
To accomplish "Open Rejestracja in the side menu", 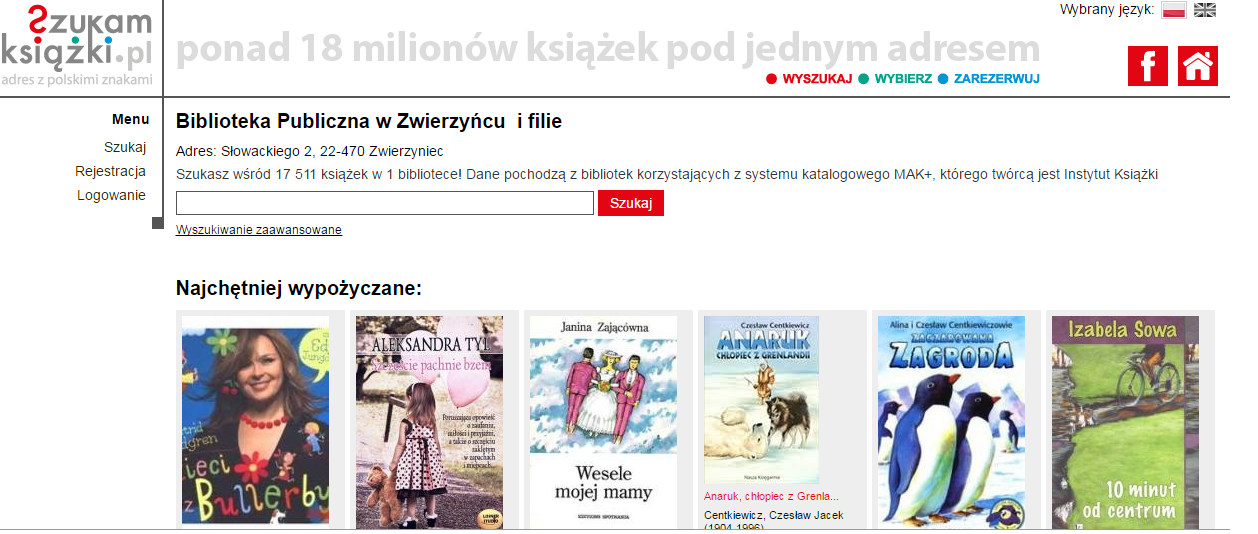I will pos(111,171).
